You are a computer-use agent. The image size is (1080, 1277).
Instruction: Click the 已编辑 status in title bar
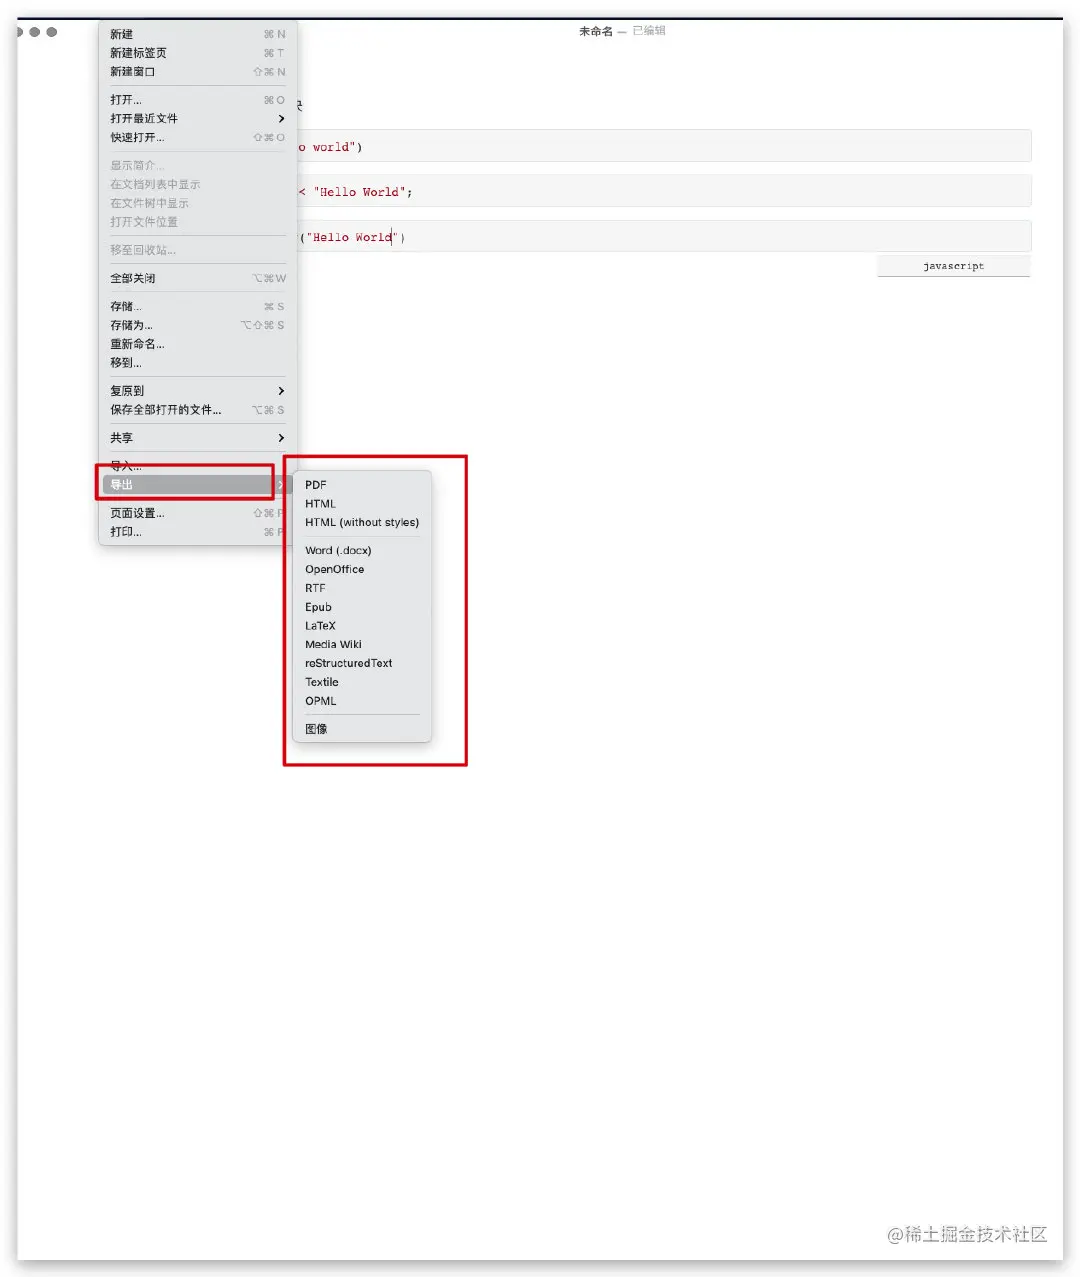click(x=649, y=31)
